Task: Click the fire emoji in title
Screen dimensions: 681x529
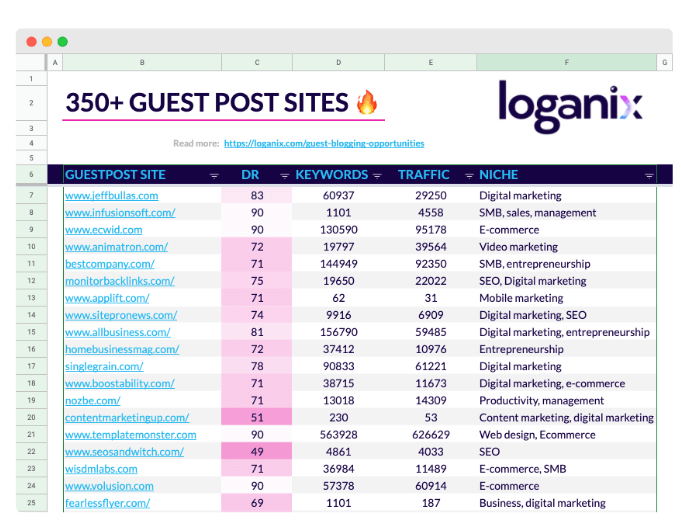Action: pyautogui.click(x=367, y=102)
